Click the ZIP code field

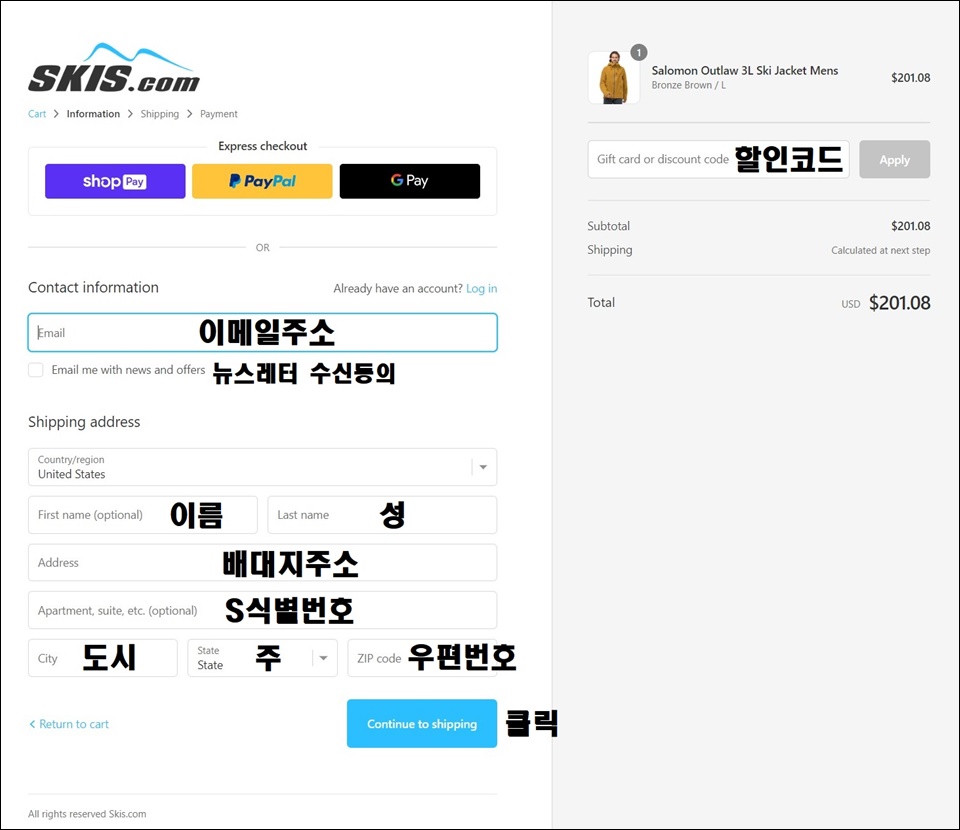(x=422, y=658)
